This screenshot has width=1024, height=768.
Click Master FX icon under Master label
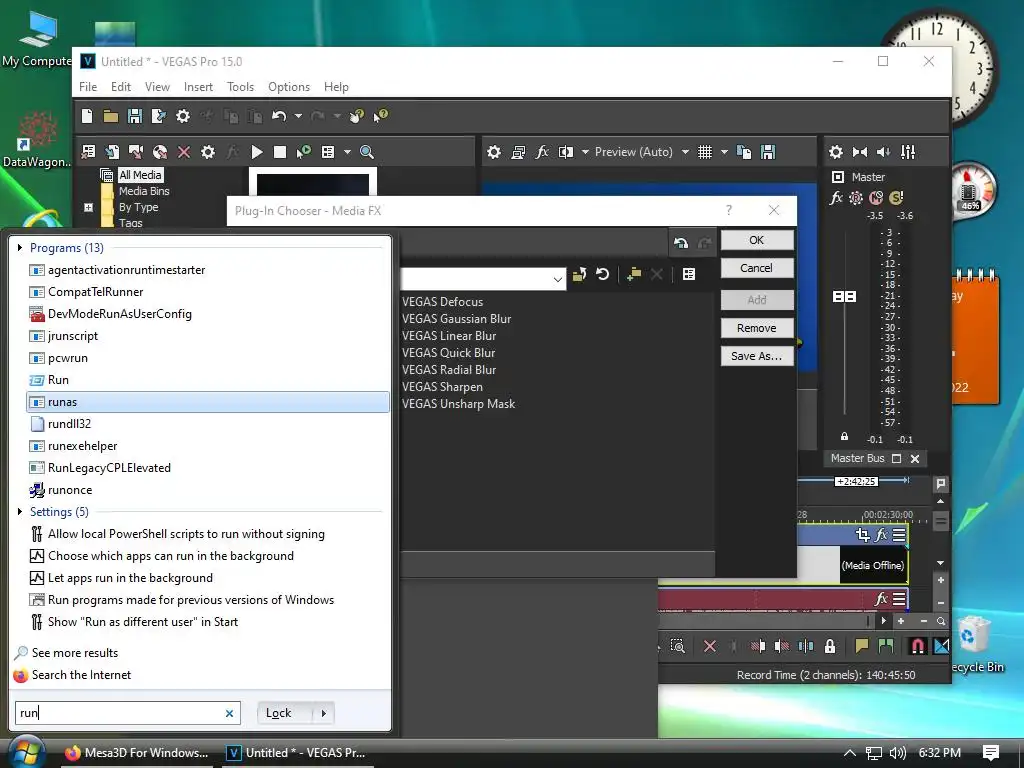(836, 198)
